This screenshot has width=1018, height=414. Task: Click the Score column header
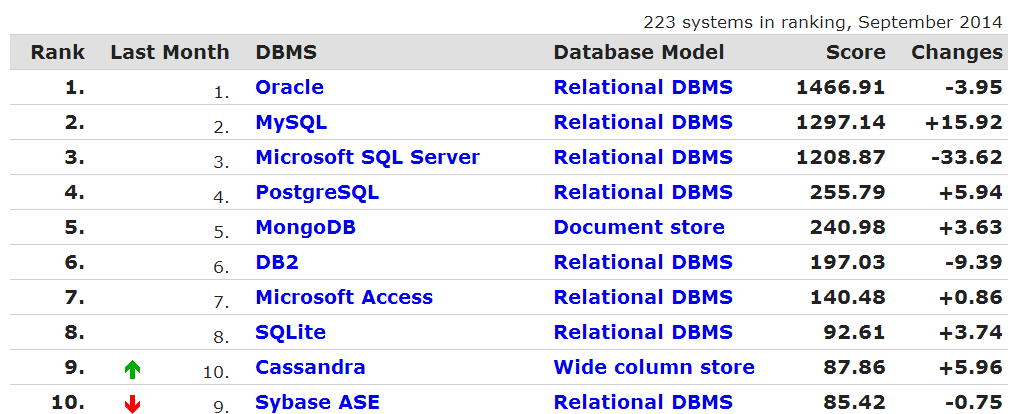pos(855,53)
